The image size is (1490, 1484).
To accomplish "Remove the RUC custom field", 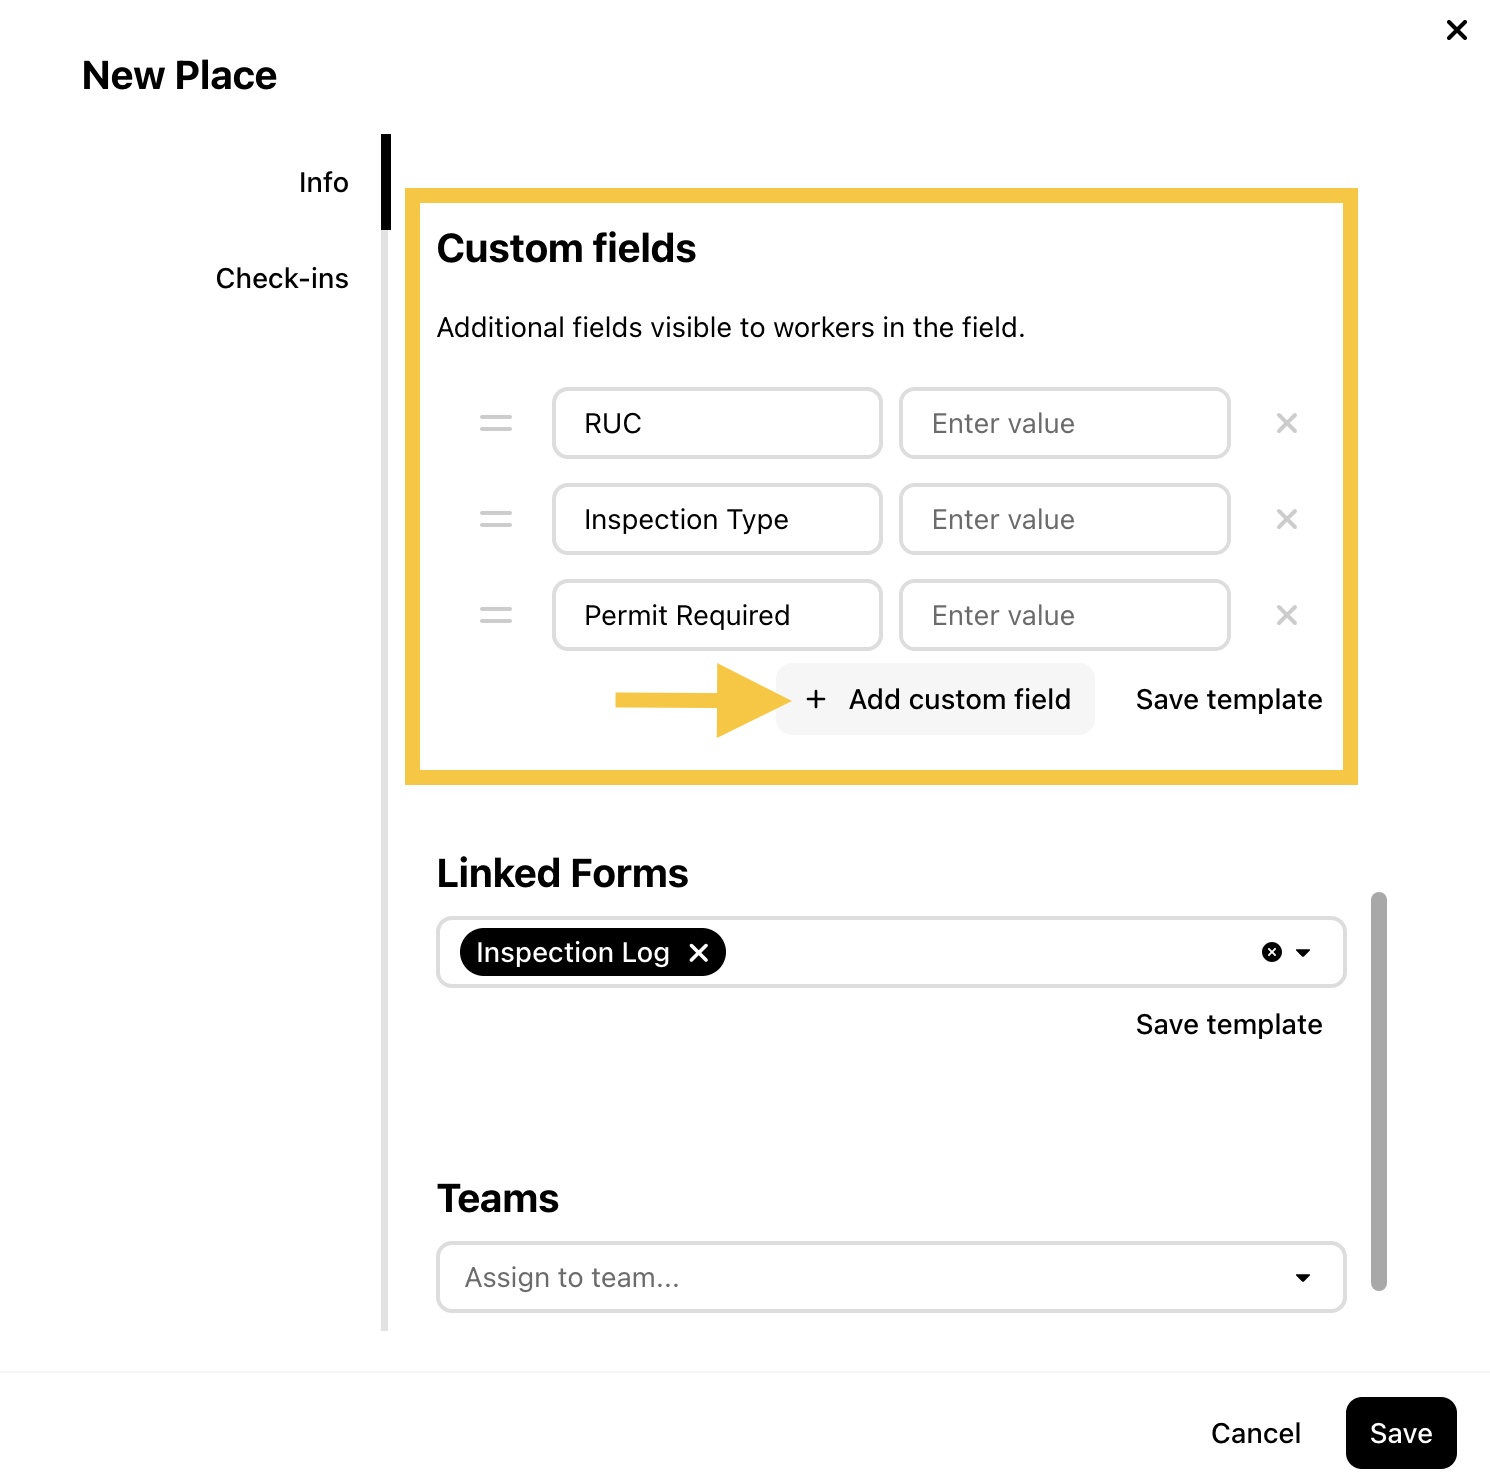I will coord(1286,423).
